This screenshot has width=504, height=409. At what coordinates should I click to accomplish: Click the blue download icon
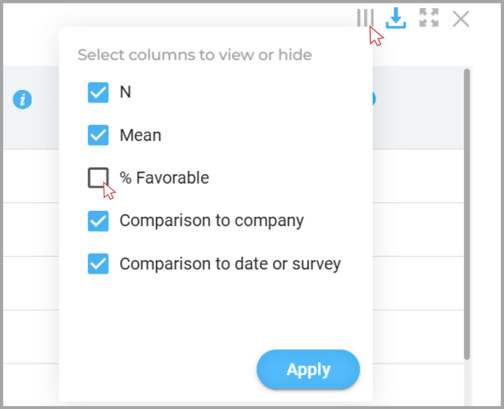point(396,18)
